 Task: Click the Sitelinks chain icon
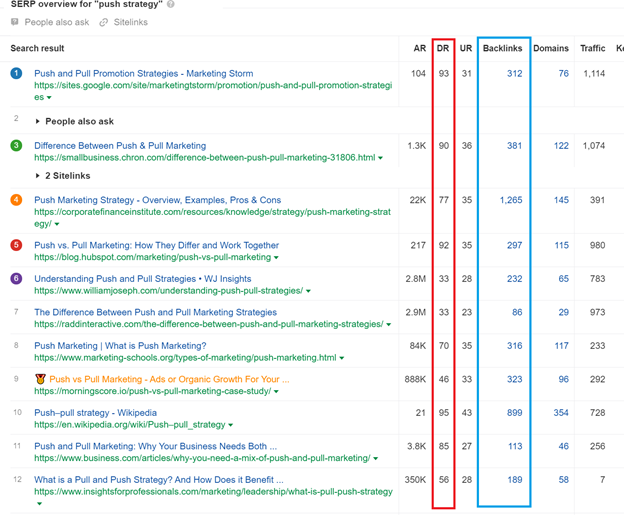[103, 22]
